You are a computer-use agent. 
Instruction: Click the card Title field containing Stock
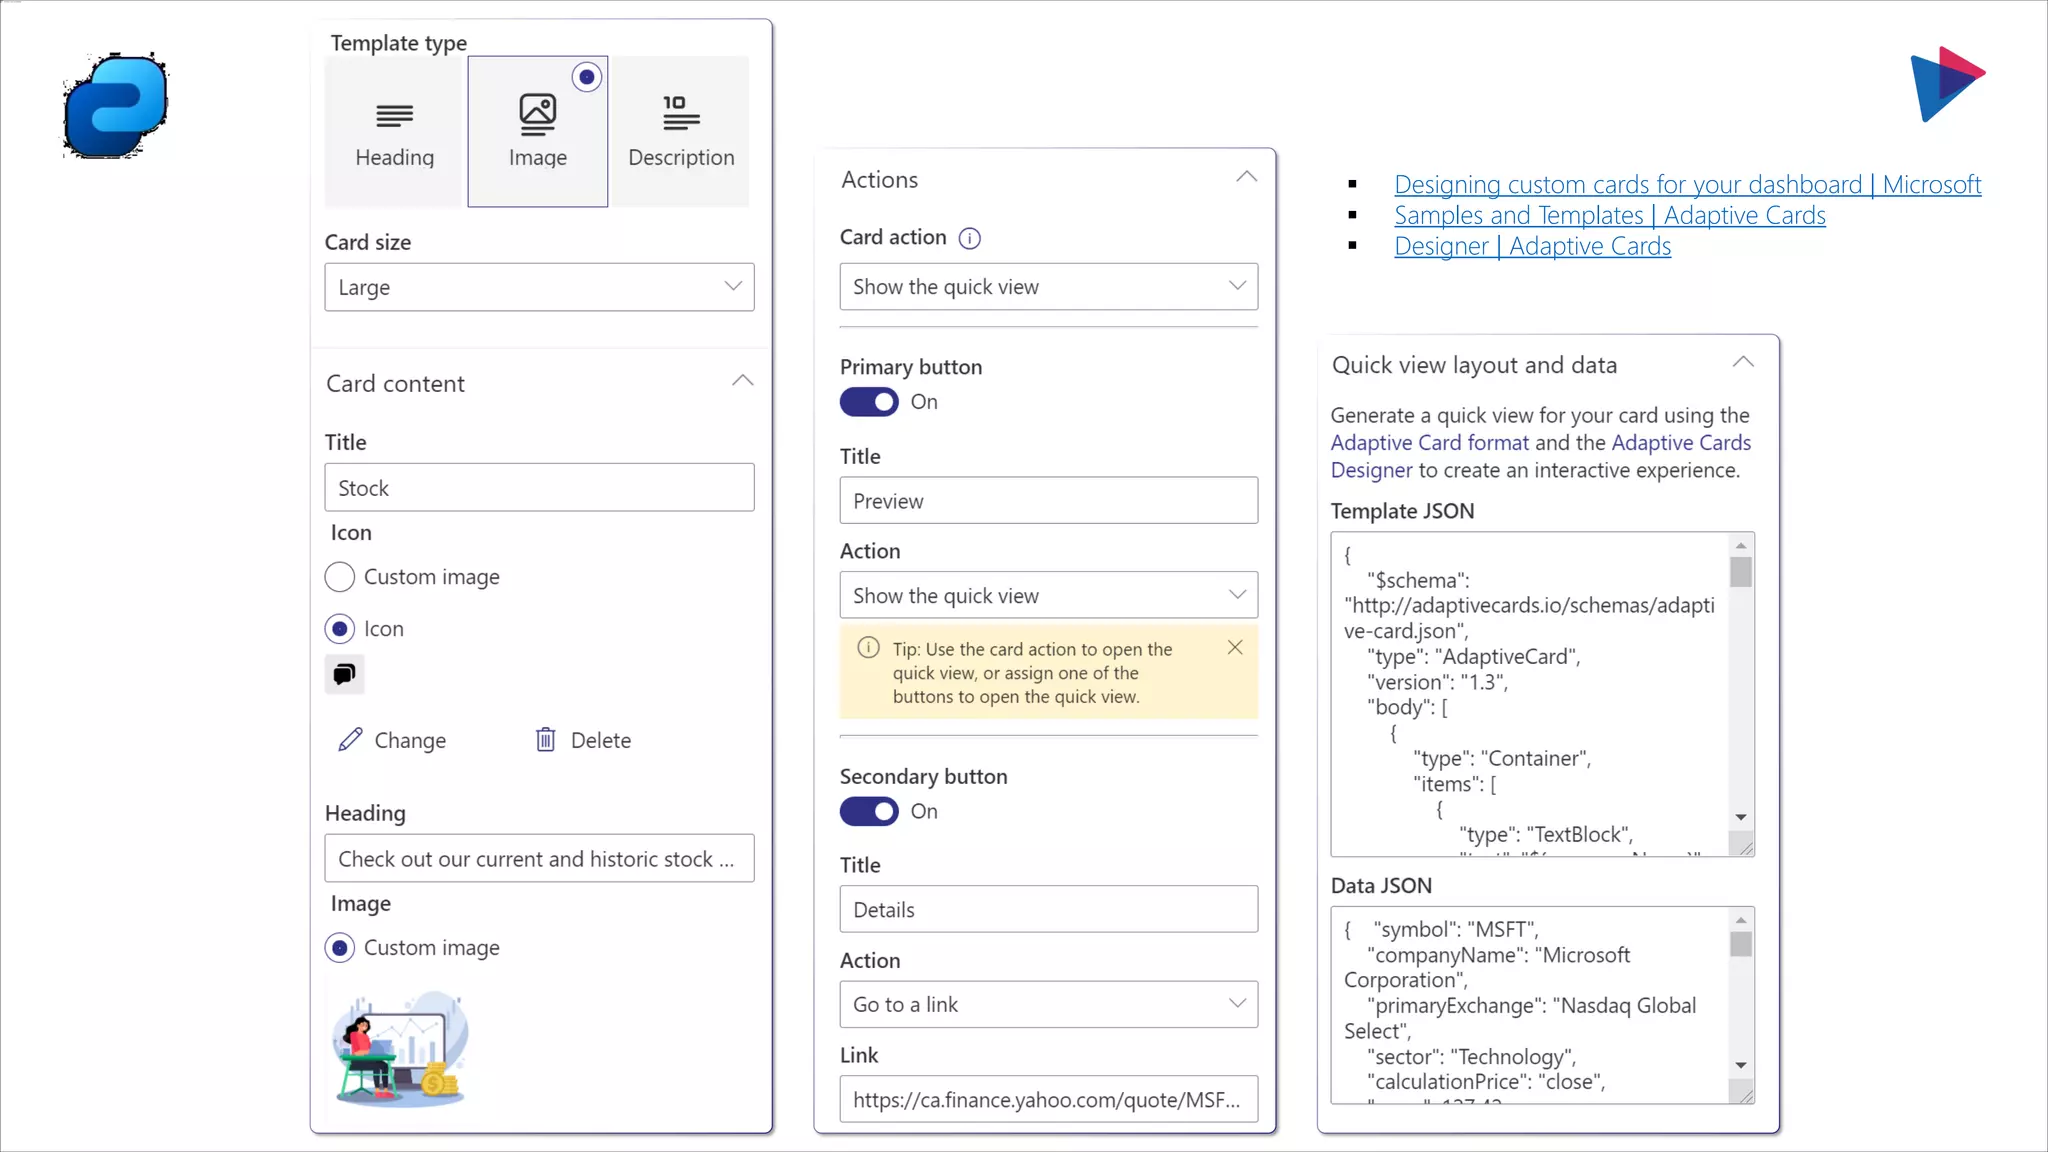539,488
